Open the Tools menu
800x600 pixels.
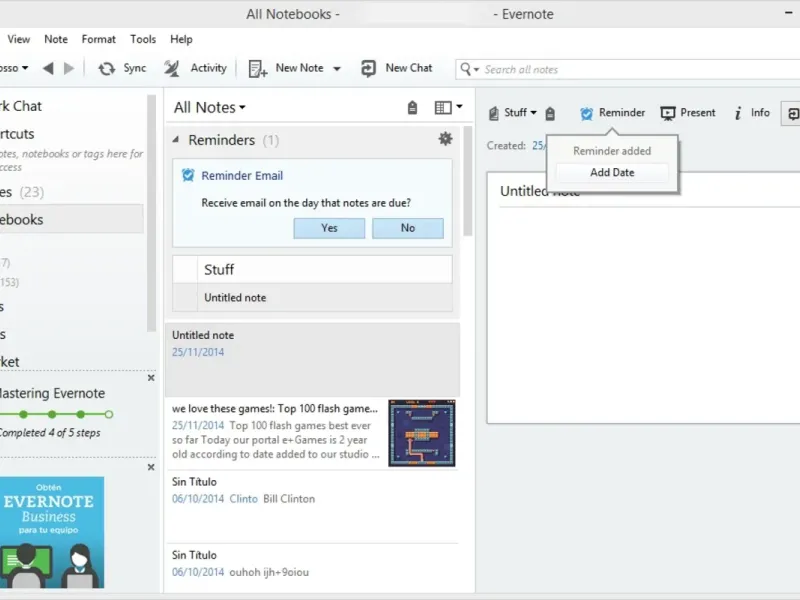coord(143,39)
